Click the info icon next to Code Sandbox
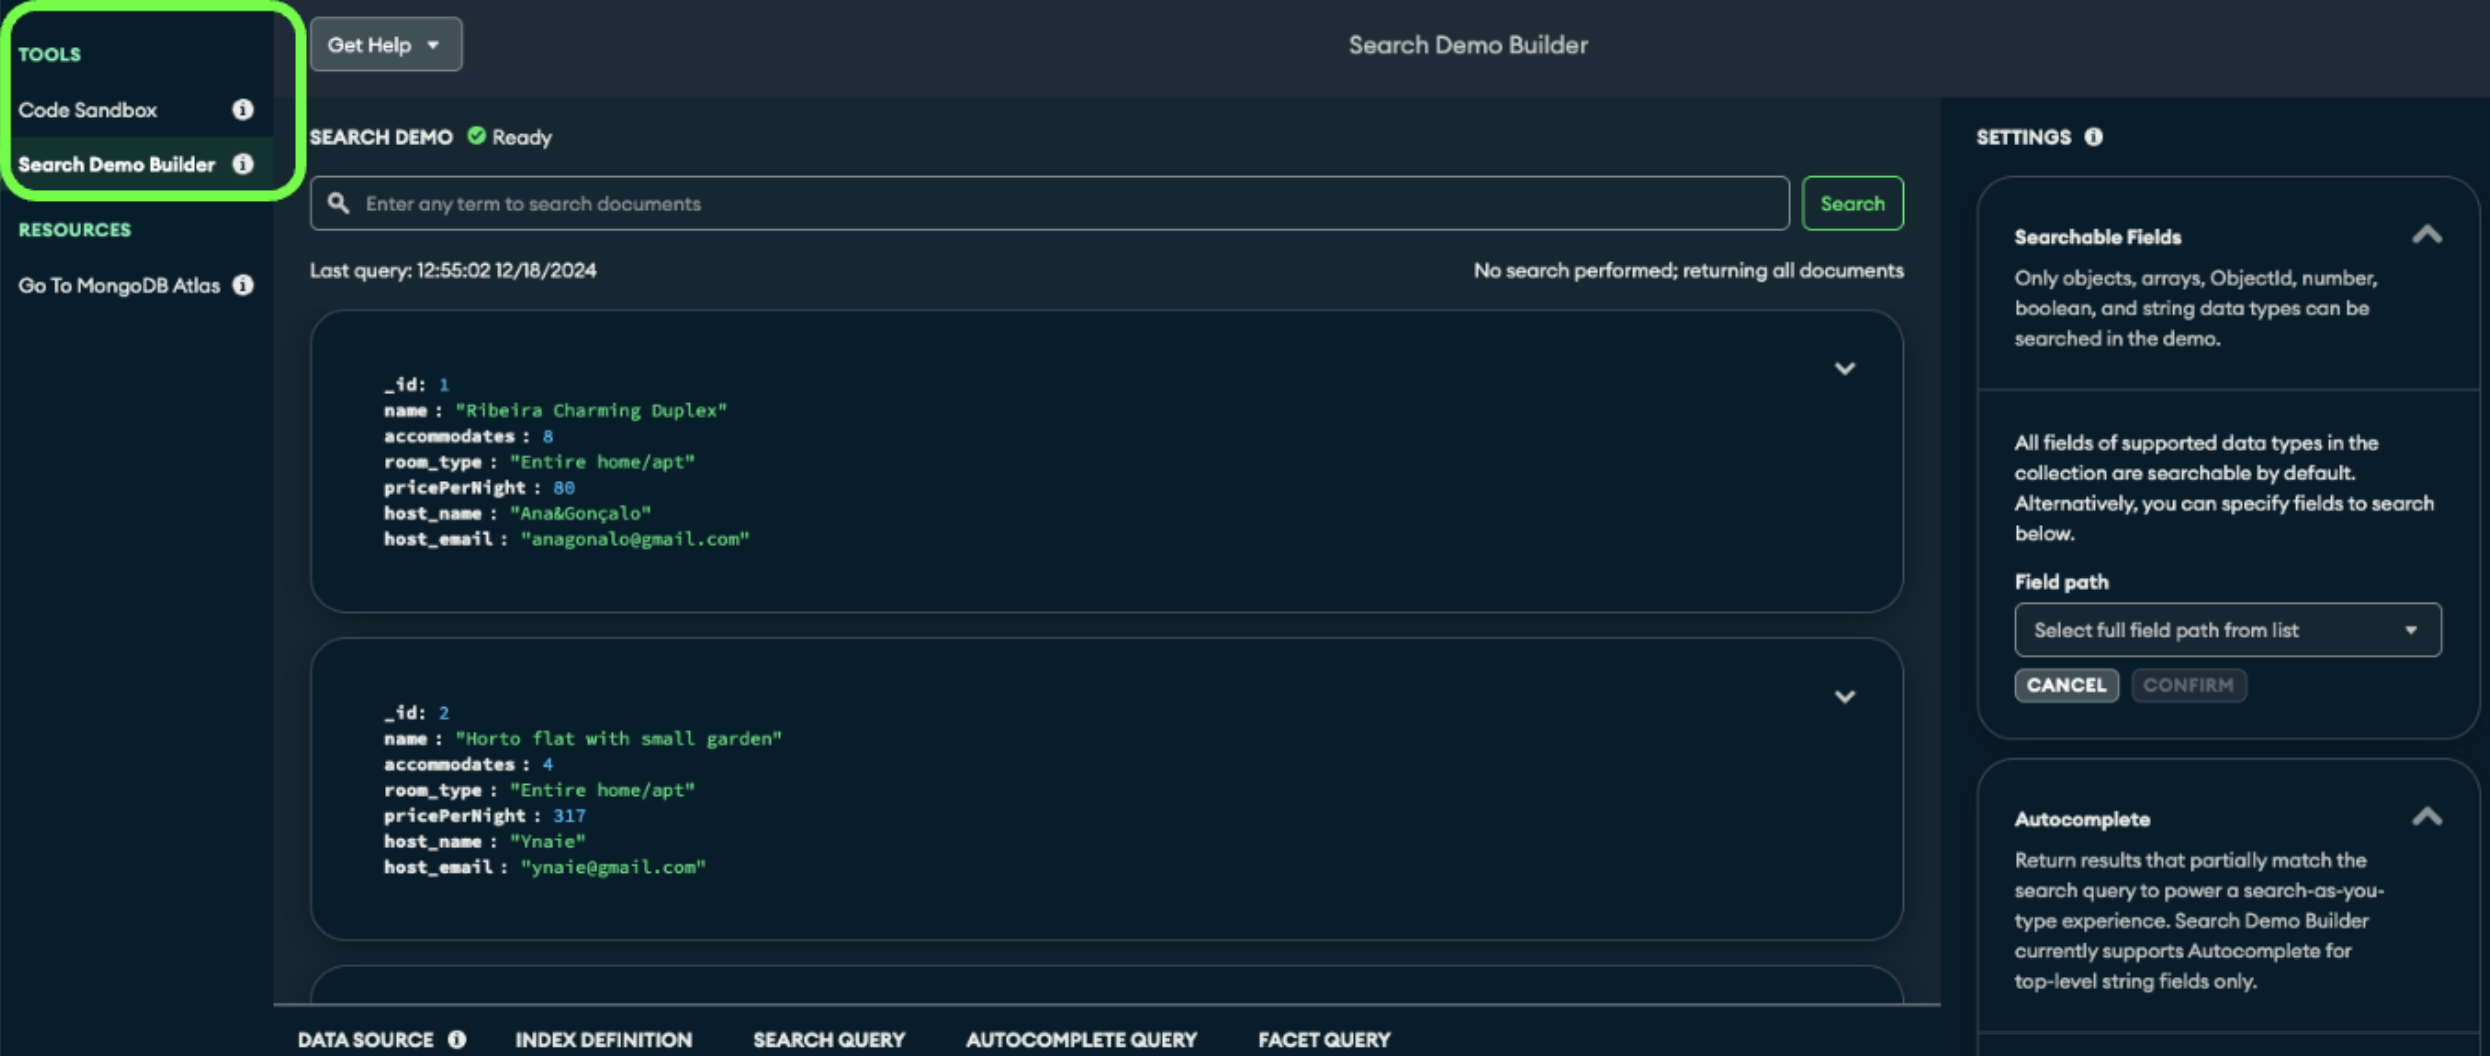 click(x=243, y=110)
